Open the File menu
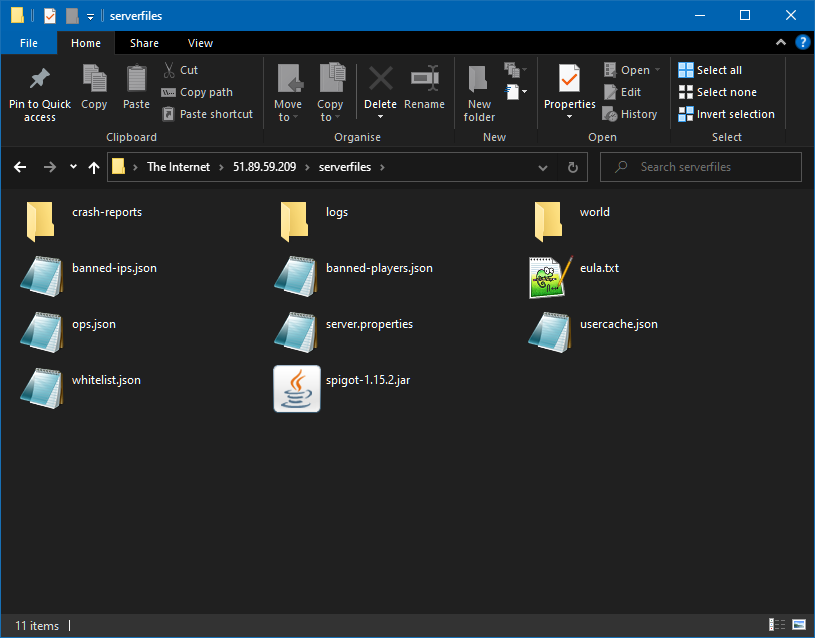The image size is (815, 638). (x=29, y=43)
